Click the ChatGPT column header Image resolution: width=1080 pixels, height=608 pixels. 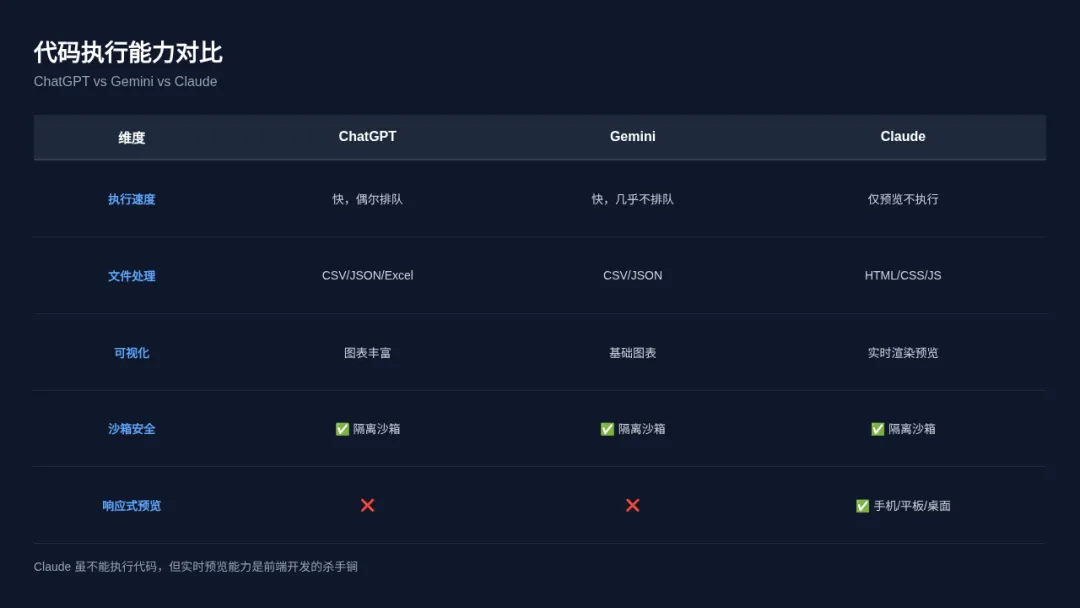(x=368, y=136)
